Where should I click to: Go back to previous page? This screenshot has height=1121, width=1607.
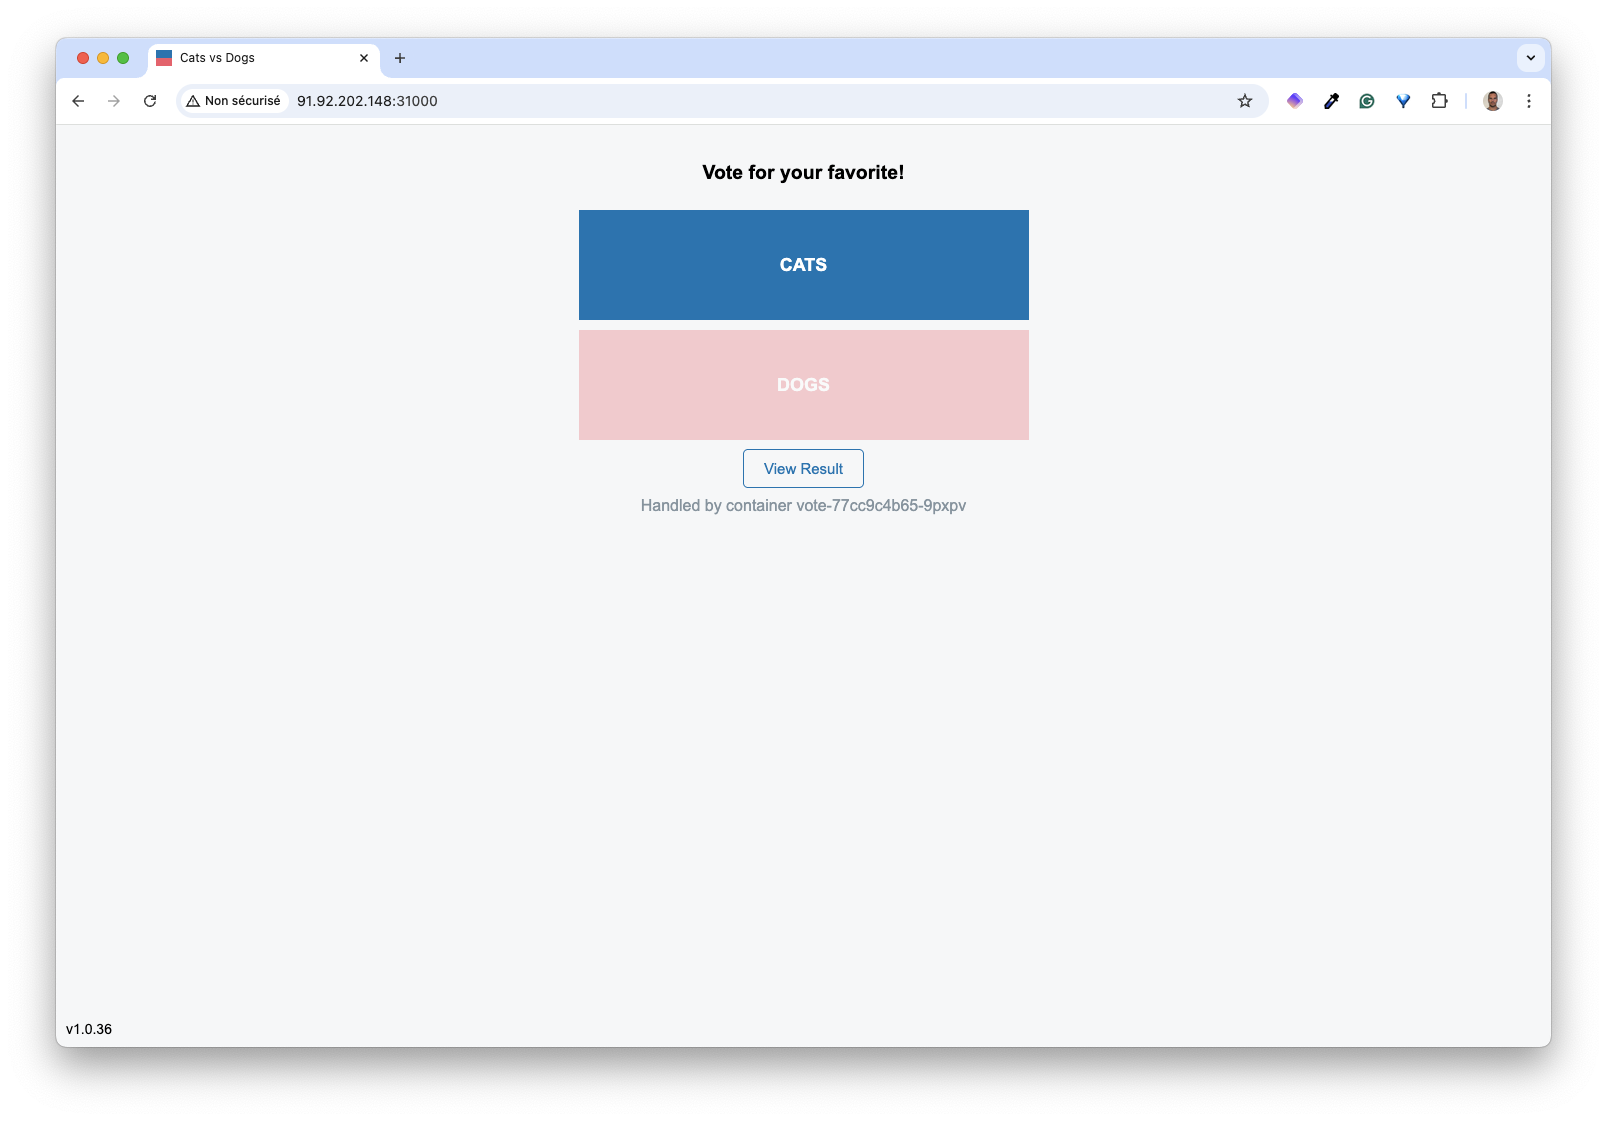click(78, 101)
